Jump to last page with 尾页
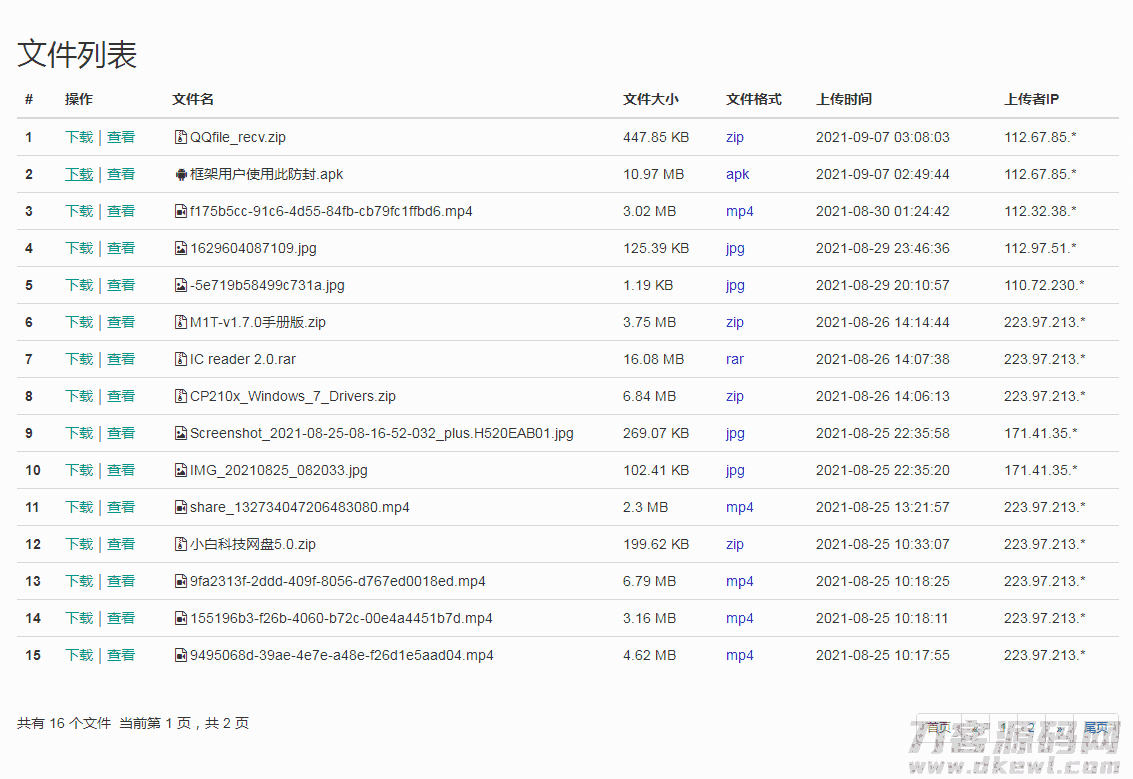Viewport: 1133px width, 779px height. [x=1096, y=727]
